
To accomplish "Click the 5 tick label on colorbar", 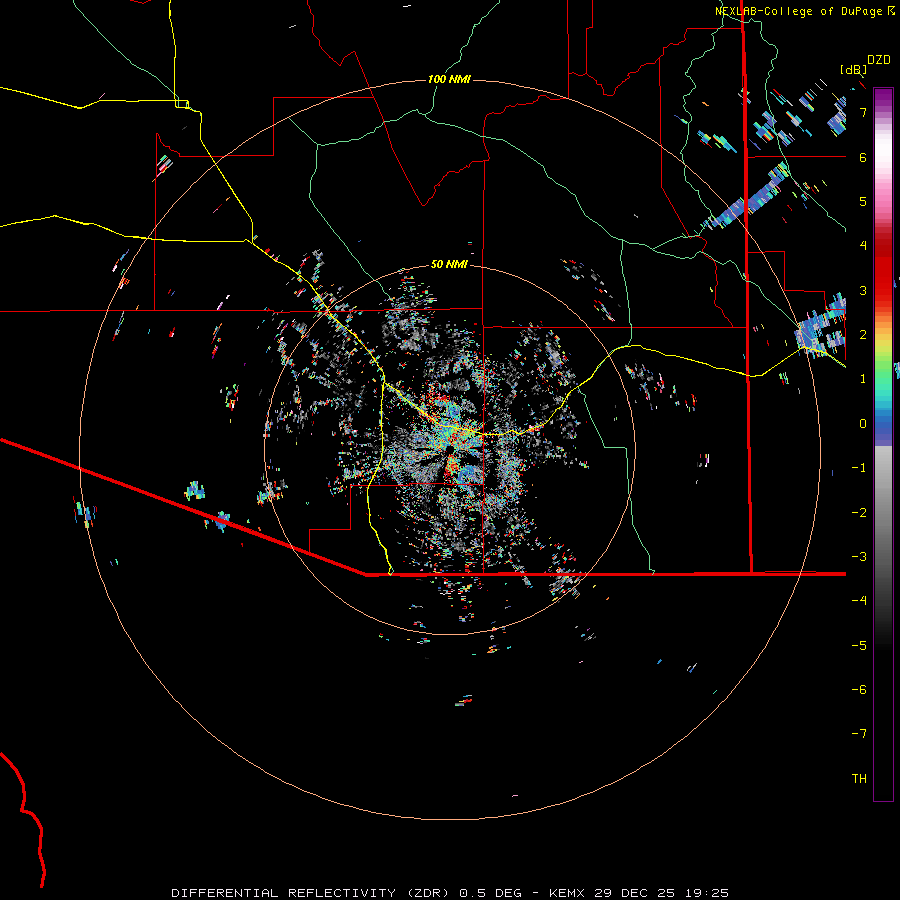I will click(863, 201).
